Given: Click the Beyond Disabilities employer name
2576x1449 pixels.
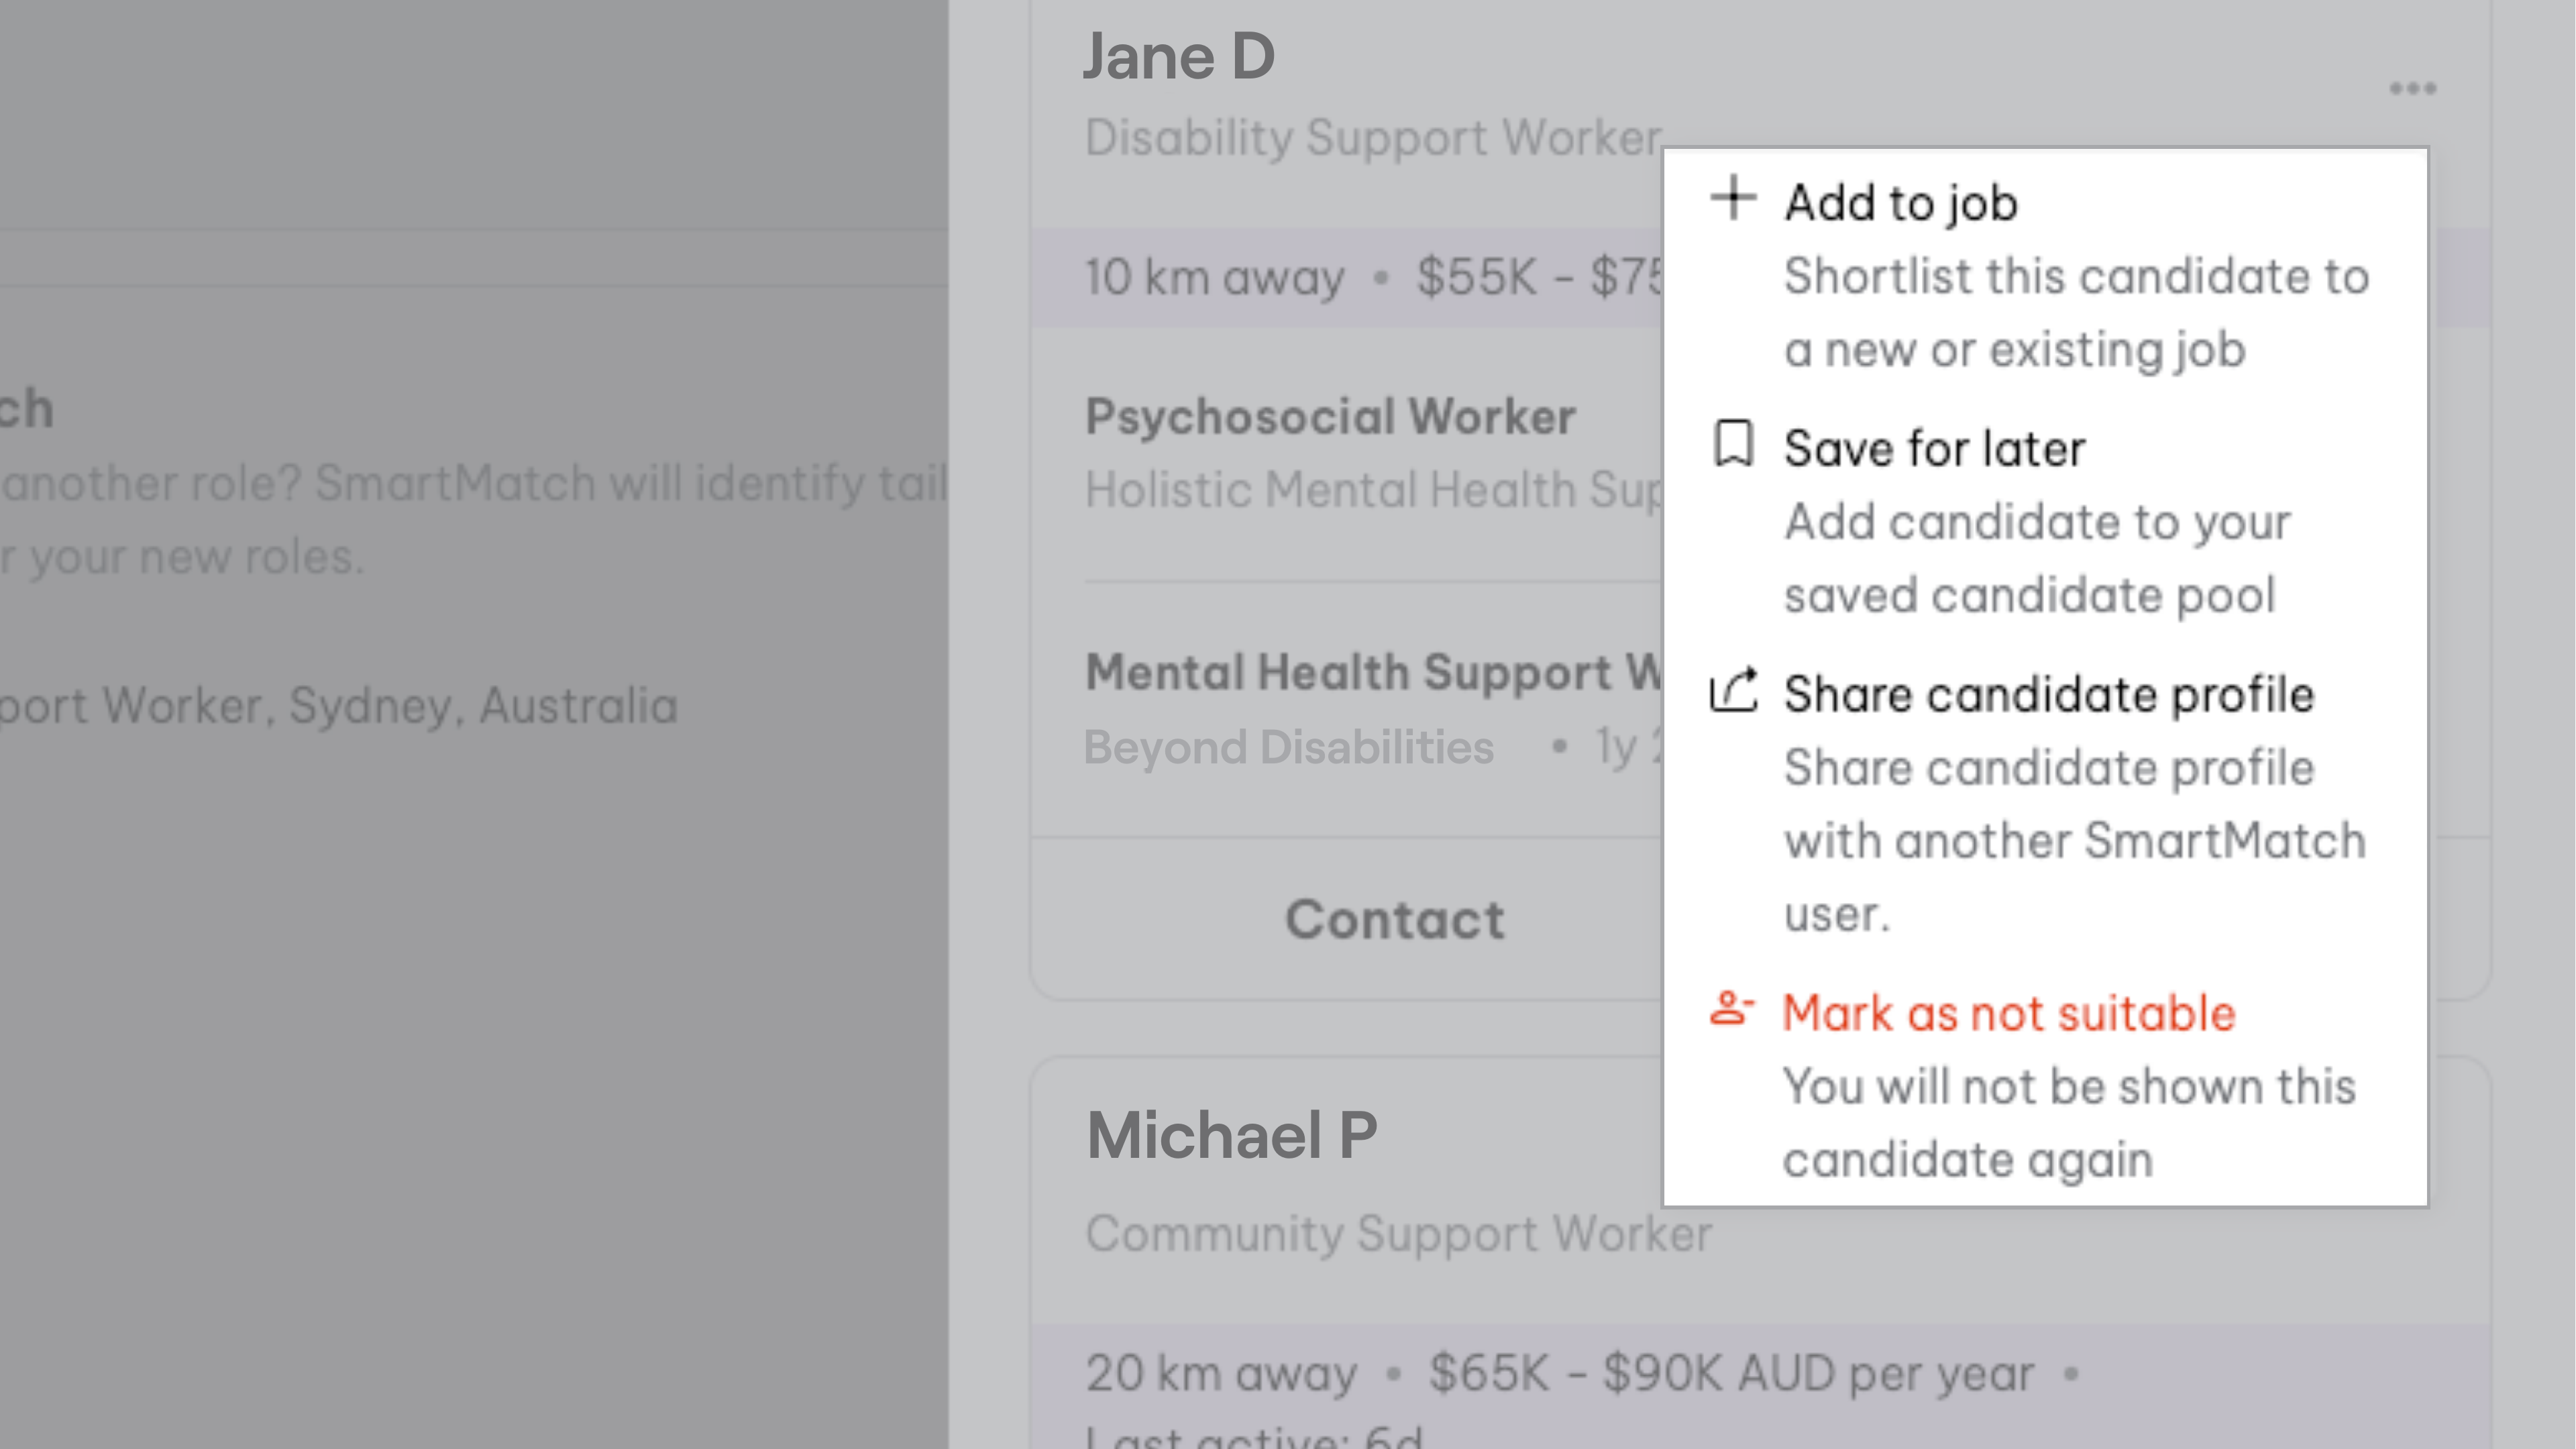Looking at the screenshot, I should [1289, 745].
